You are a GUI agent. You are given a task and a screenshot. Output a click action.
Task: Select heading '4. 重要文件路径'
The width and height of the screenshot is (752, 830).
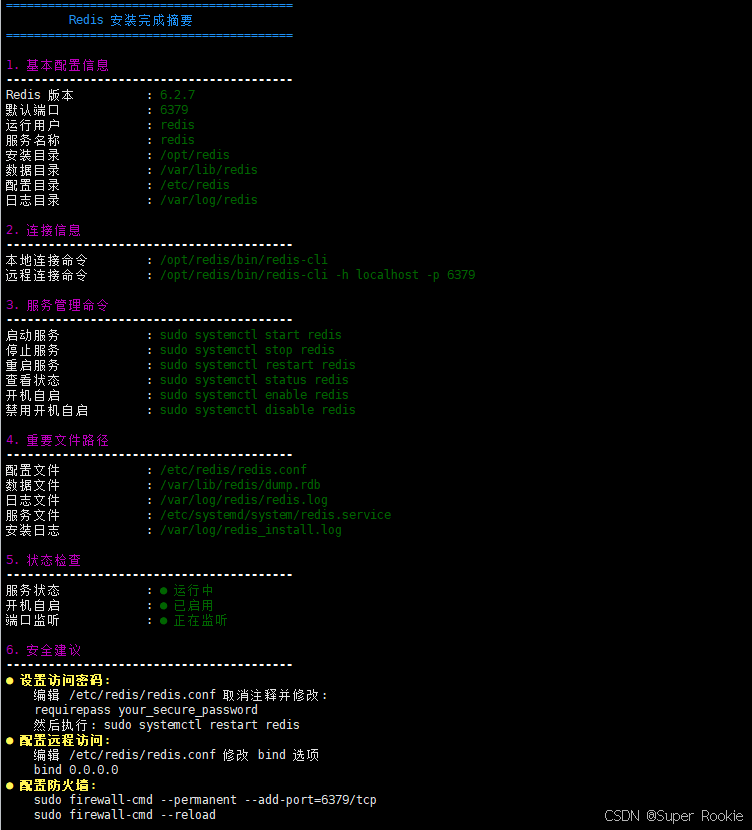(x=57, y=440)
